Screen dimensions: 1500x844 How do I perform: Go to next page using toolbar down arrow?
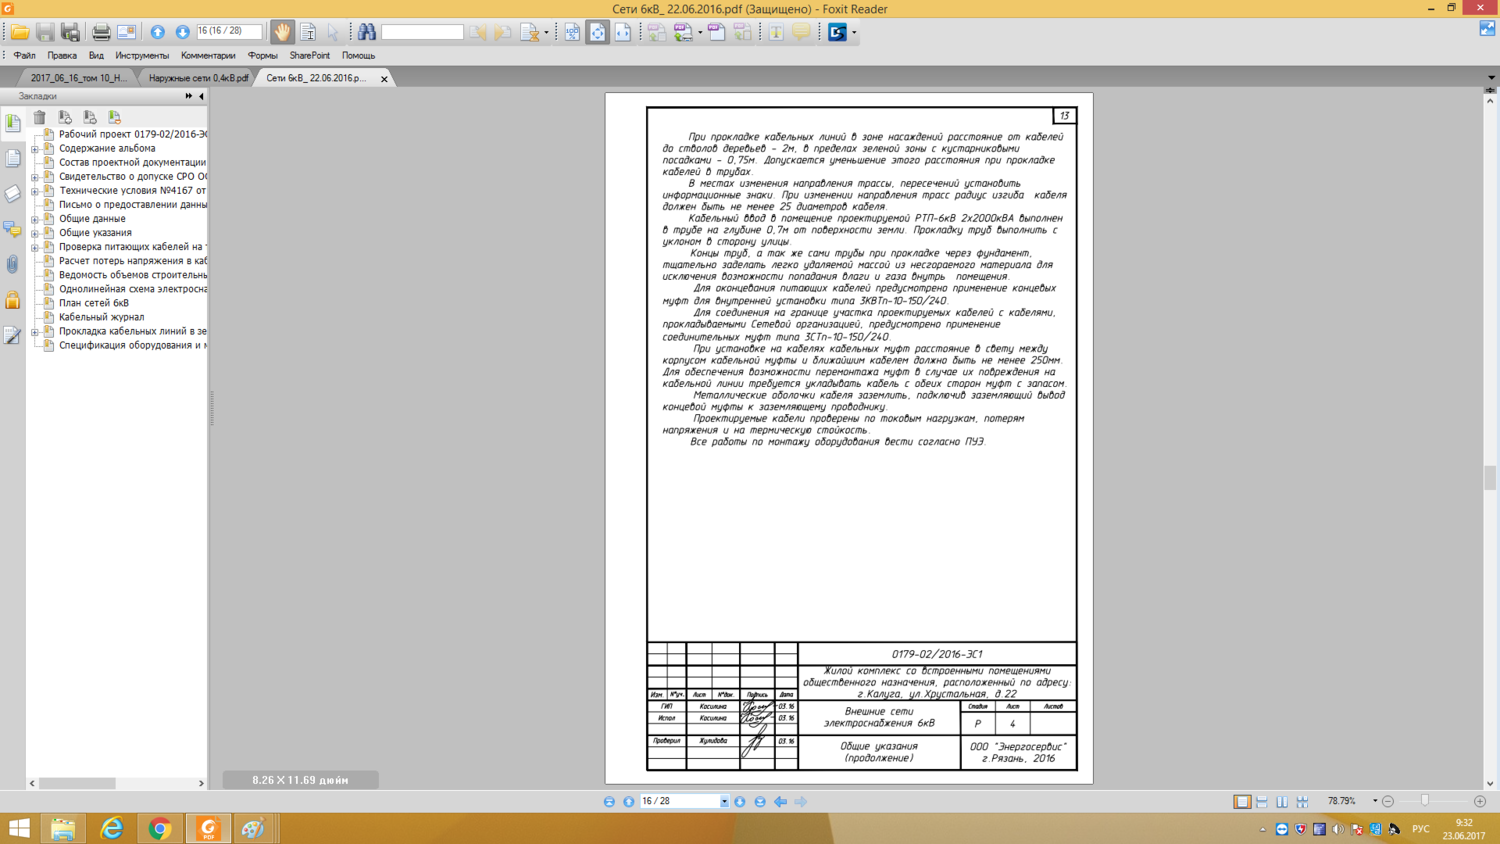coord(182,32)
